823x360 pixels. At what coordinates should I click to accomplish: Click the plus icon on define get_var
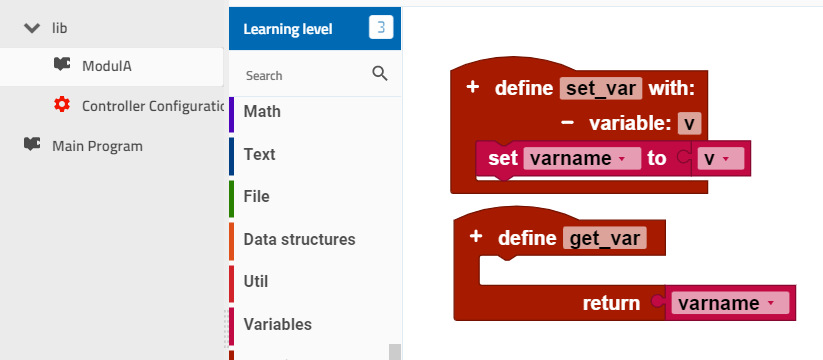click(x=476, y=237)
